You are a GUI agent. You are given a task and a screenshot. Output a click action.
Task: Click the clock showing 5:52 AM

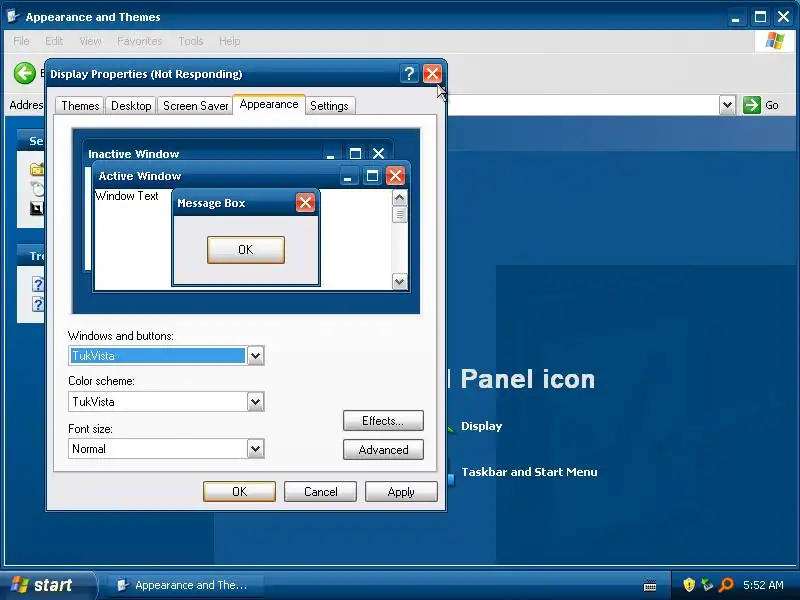763,585
